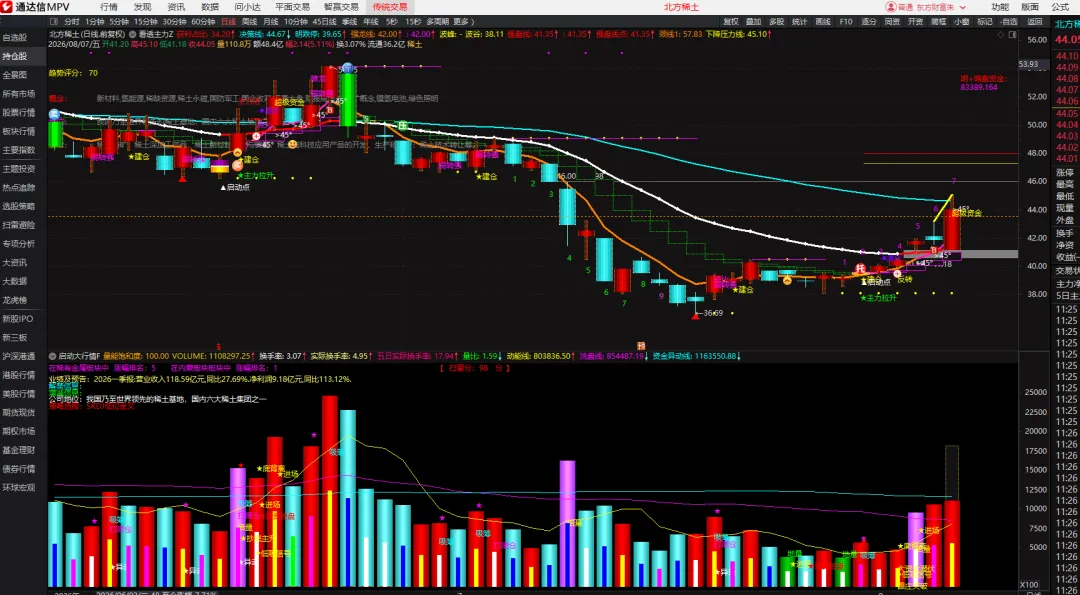Expand the 更多 period options
This screenshot has width=1080, height=595.
click(464, 21)
